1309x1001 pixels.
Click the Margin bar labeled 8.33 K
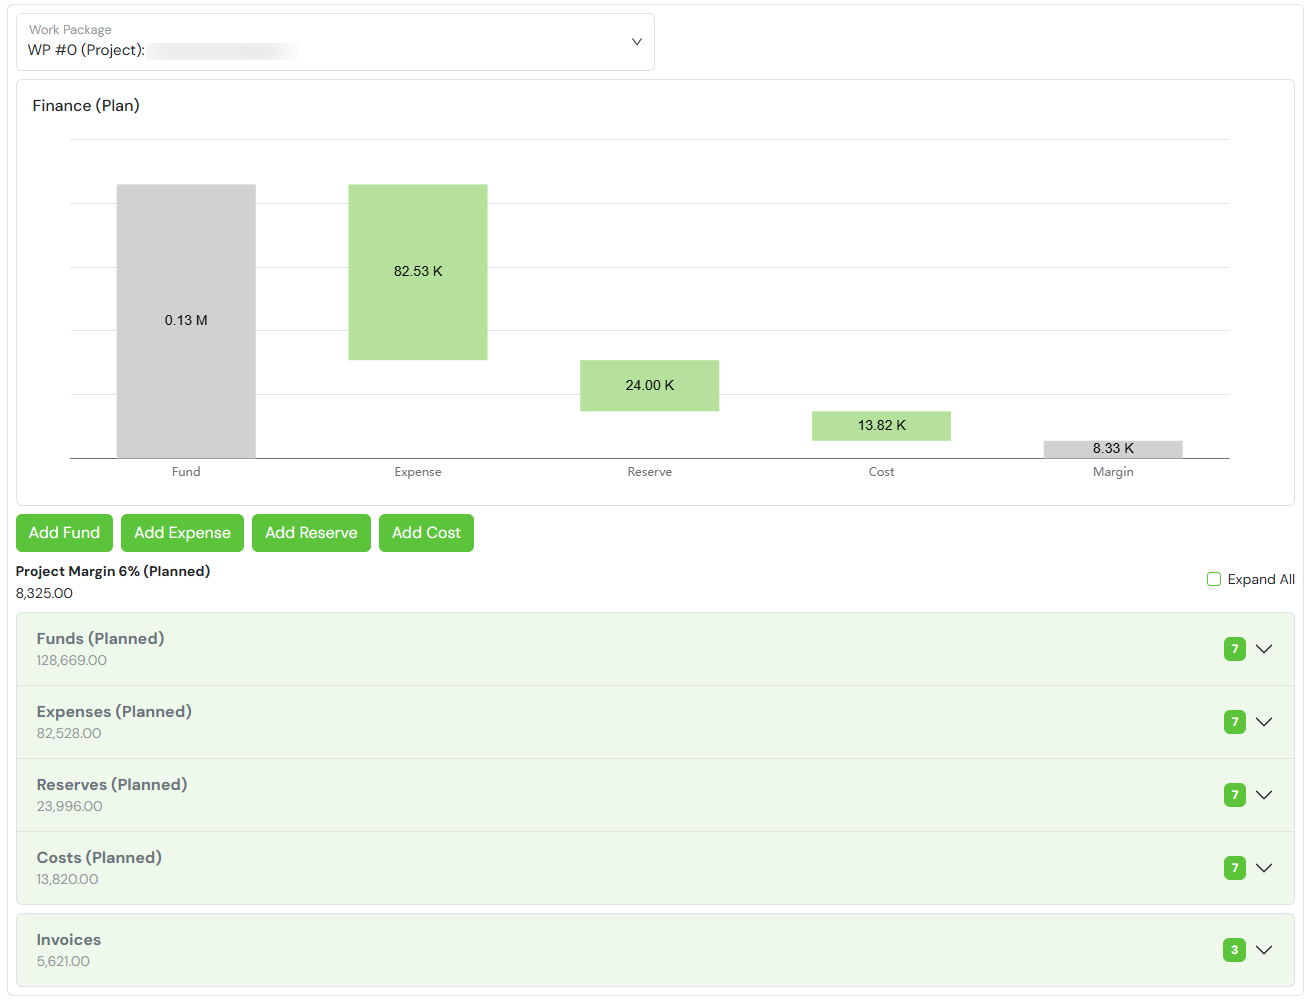point(1113,449)
